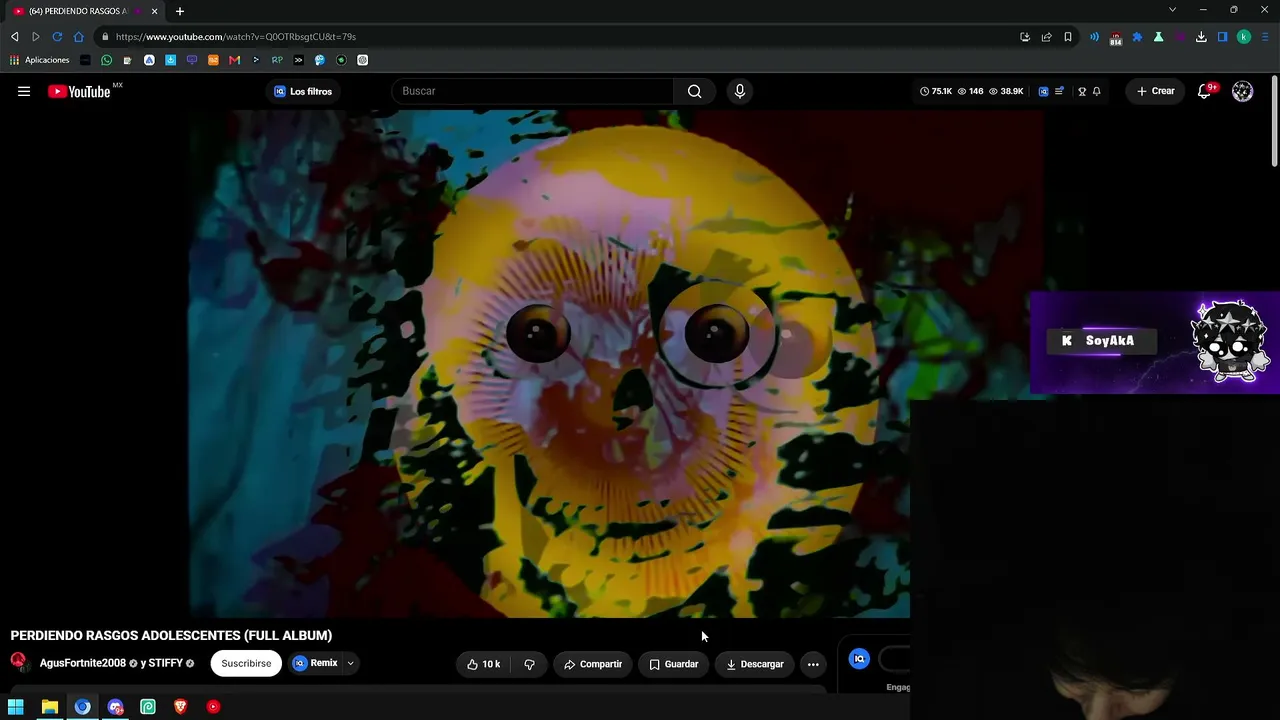
Task: Open Brave browser from taskbar
Action: [x=181, y=707]
